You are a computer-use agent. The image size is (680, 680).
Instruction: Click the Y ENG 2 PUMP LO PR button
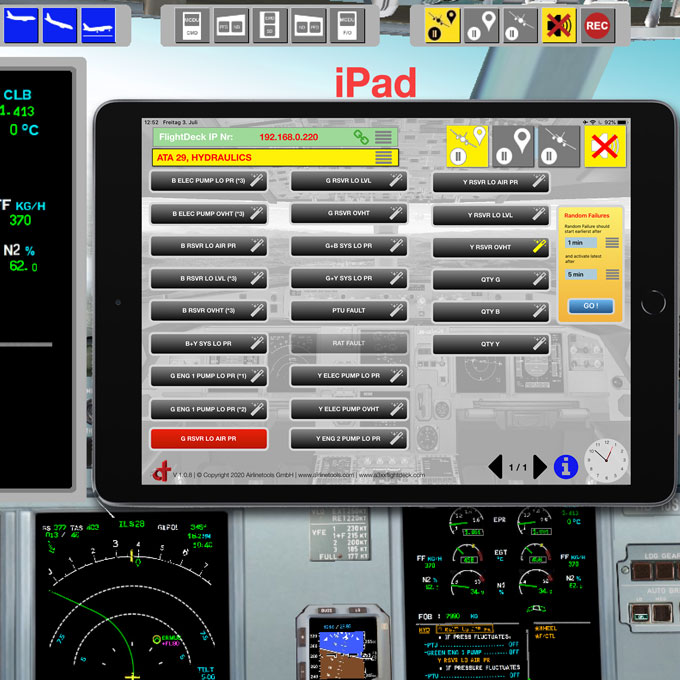[349, 439]
